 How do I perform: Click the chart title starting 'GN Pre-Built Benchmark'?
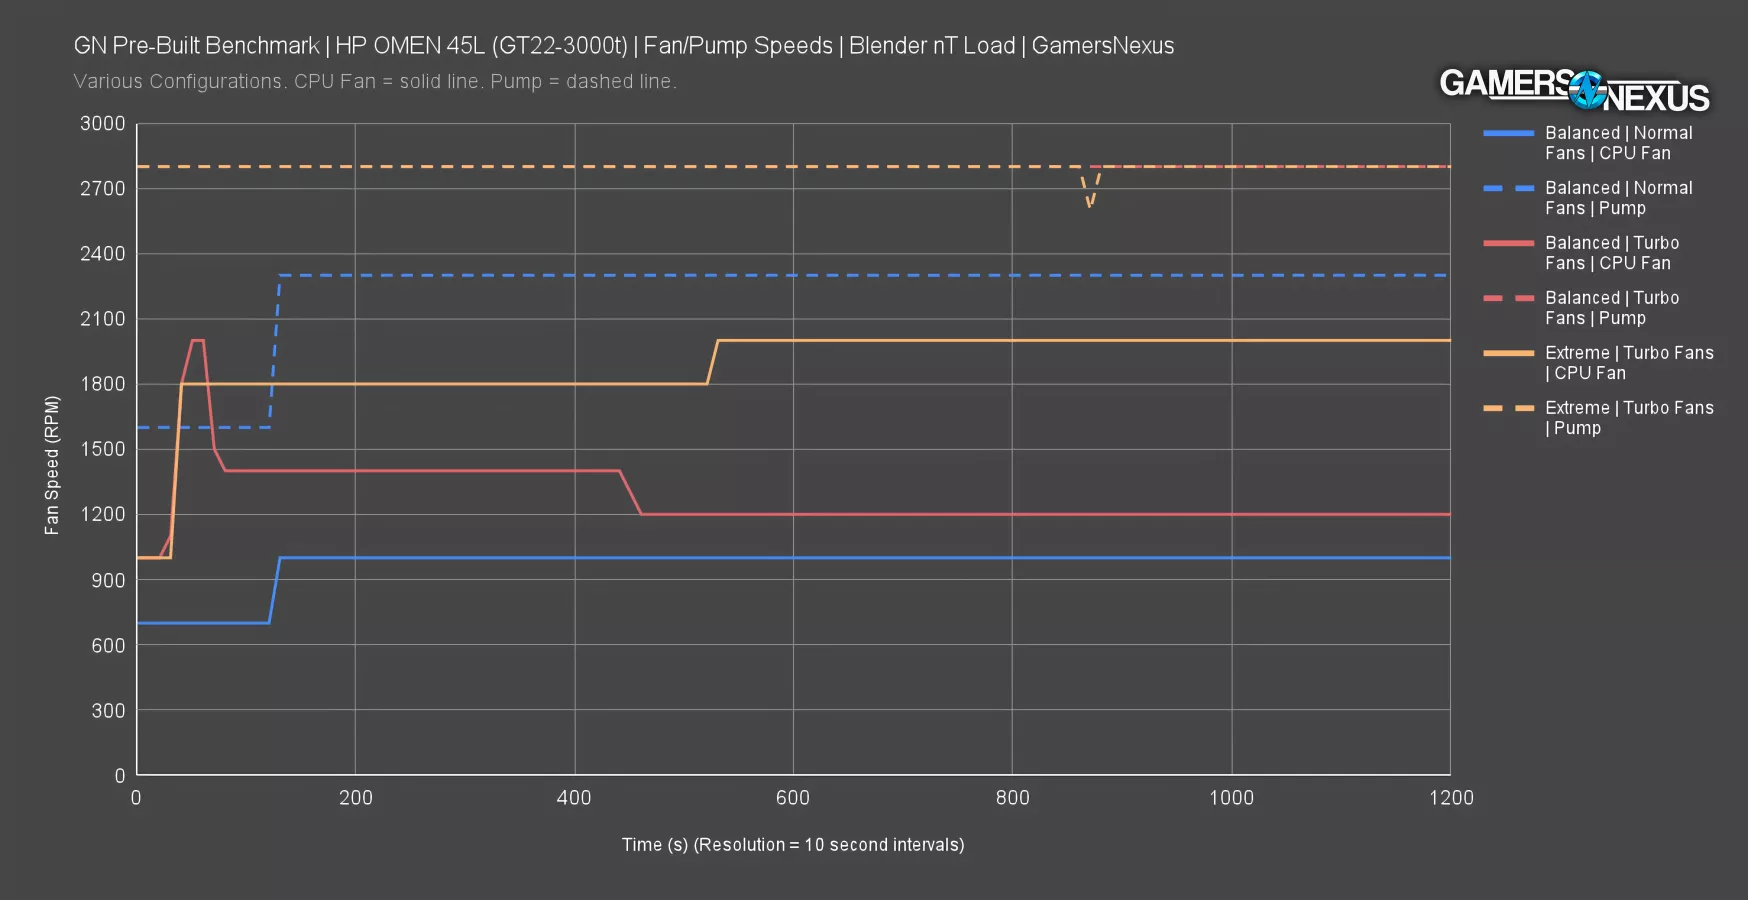pos(623,46)
